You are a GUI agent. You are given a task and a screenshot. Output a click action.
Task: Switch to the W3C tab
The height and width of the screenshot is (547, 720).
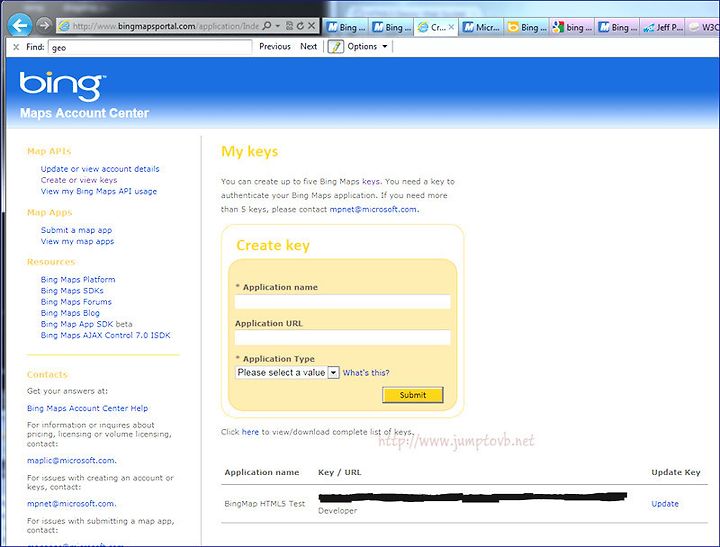point(703,28)
